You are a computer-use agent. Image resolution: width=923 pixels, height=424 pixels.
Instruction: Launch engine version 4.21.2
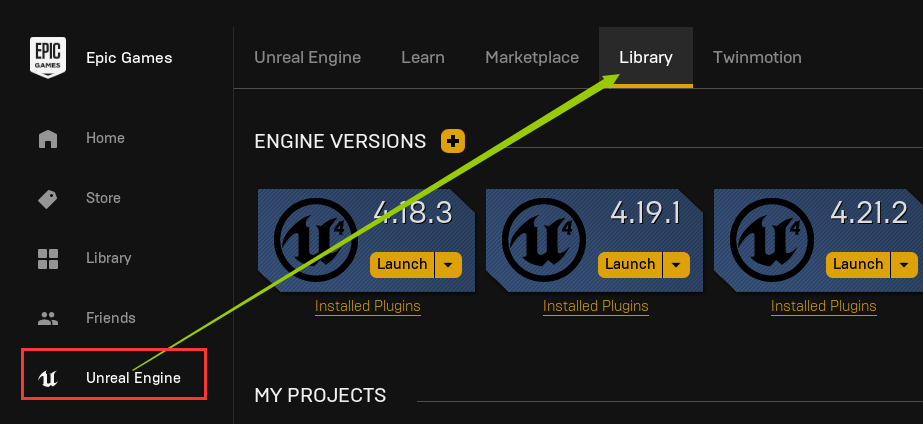tap(858, 264)
